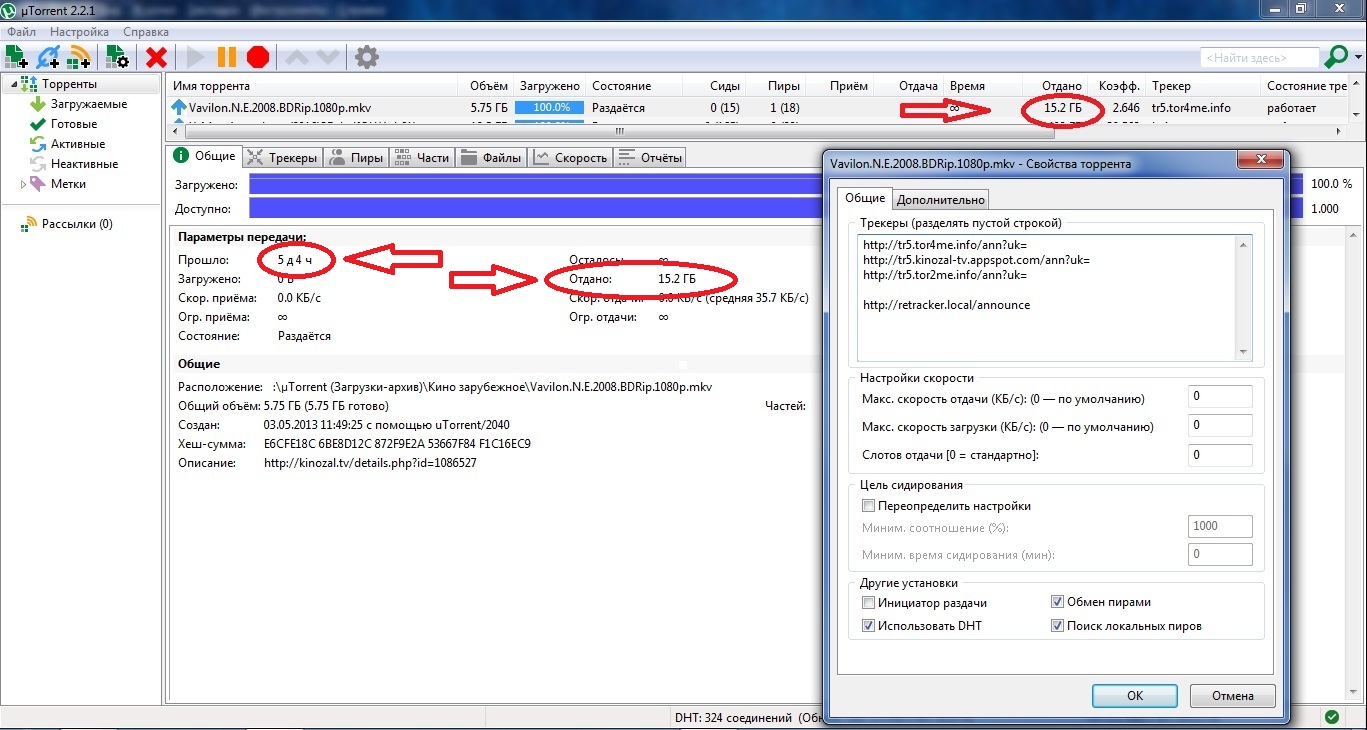Open Preferences via the gear icon
Image resolution: width=1367 pixels, height=730 pixels.
tap(367, 57)
